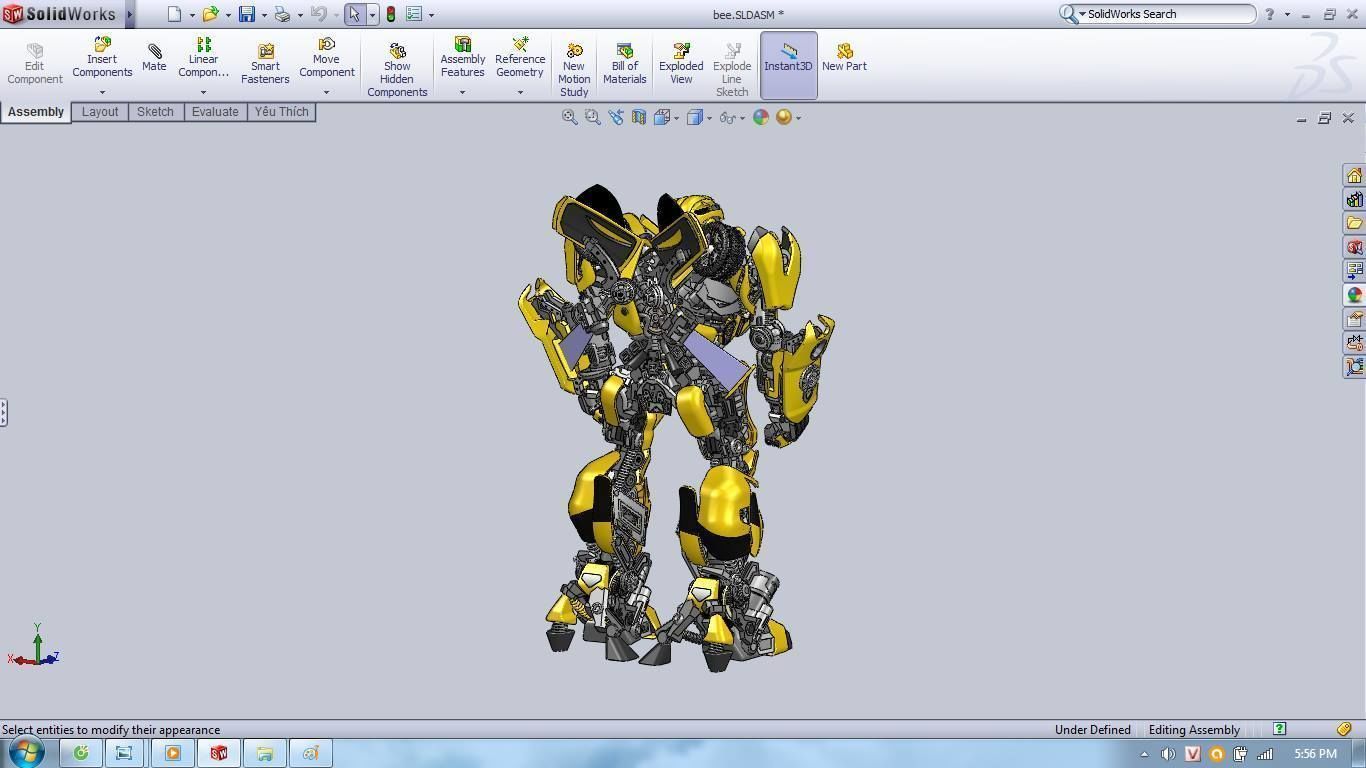Click the New Part tool
Viewport: 1366px width, 768px height.
844,57
